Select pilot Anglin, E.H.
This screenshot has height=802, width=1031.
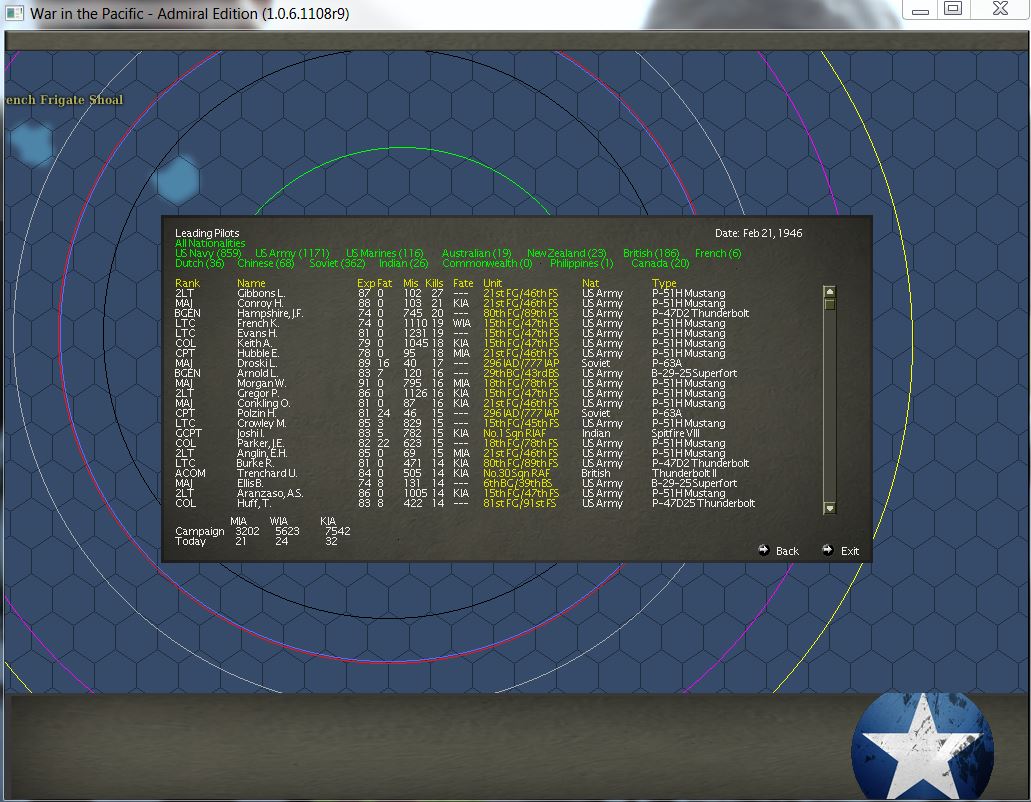(x=262, y=454)
